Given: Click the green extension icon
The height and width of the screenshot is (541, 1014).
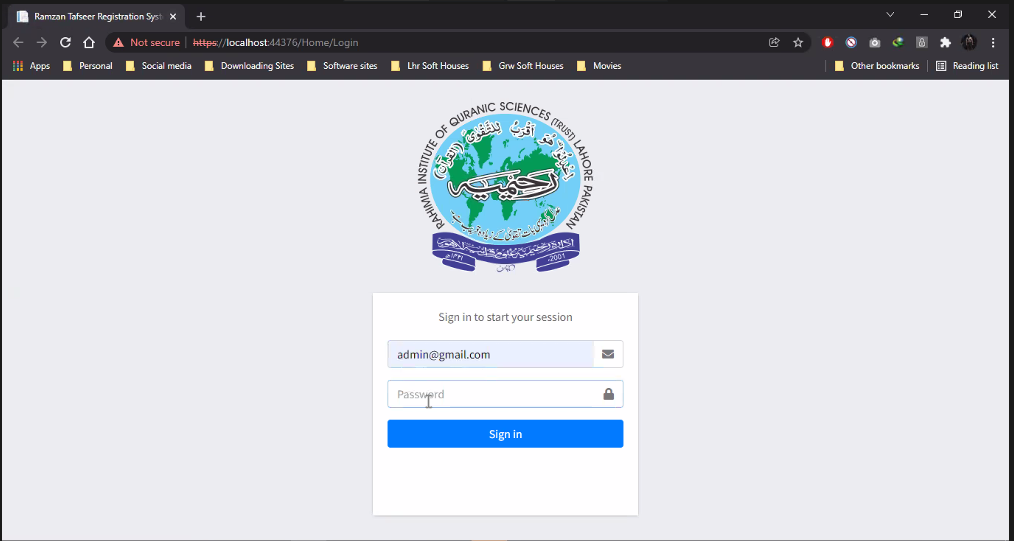Looking at the screenshot, I should point(898,43).
